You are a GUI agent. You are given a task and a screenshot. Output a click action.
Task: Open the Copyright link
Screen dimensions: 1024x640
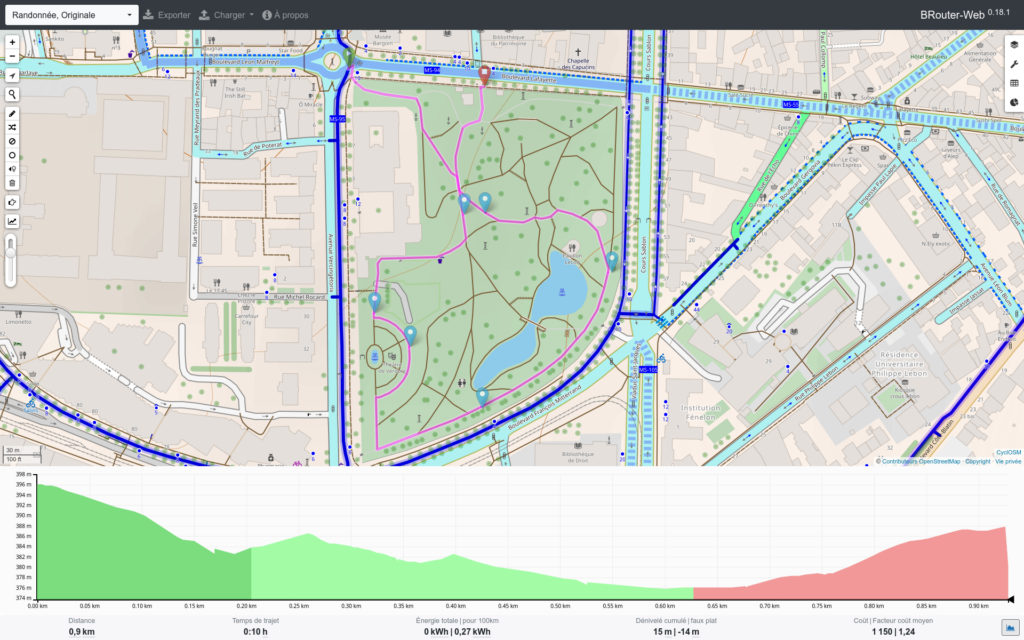click(x=978, y=462)
